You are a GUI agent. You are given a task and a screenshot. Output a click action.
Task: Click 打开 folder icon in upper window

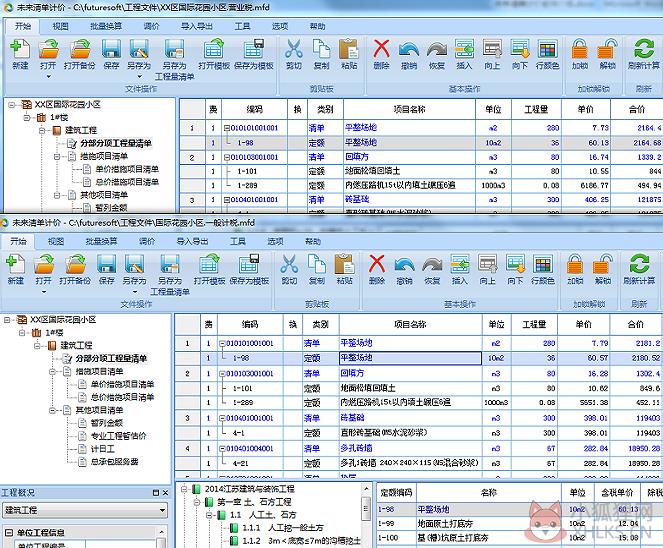tap(49, 49)
